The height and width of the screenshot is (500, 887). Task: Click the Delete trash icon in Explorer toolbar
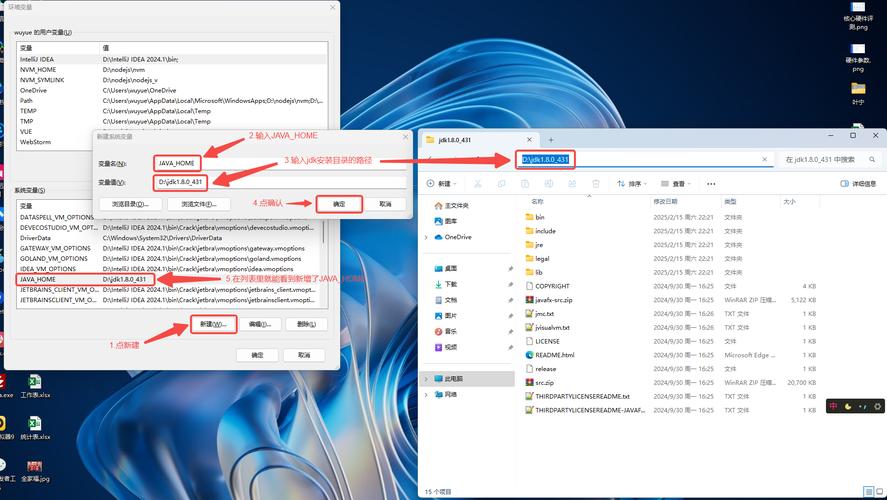(x=596, y=184)
